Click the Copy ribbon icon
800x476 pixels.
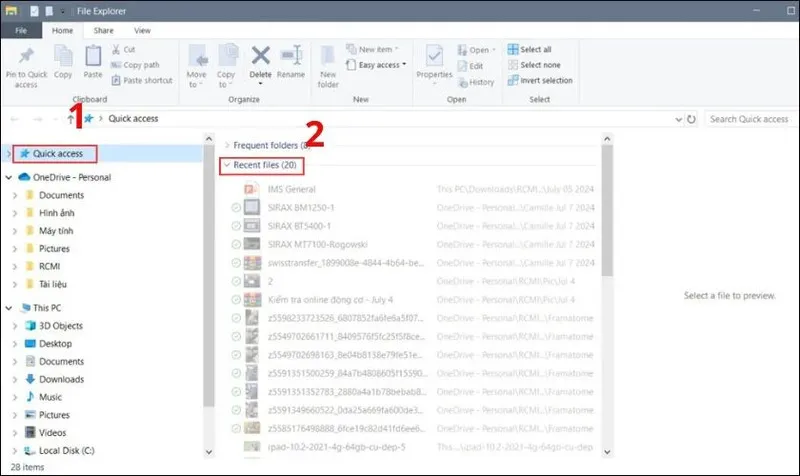[x=63, y=56]
